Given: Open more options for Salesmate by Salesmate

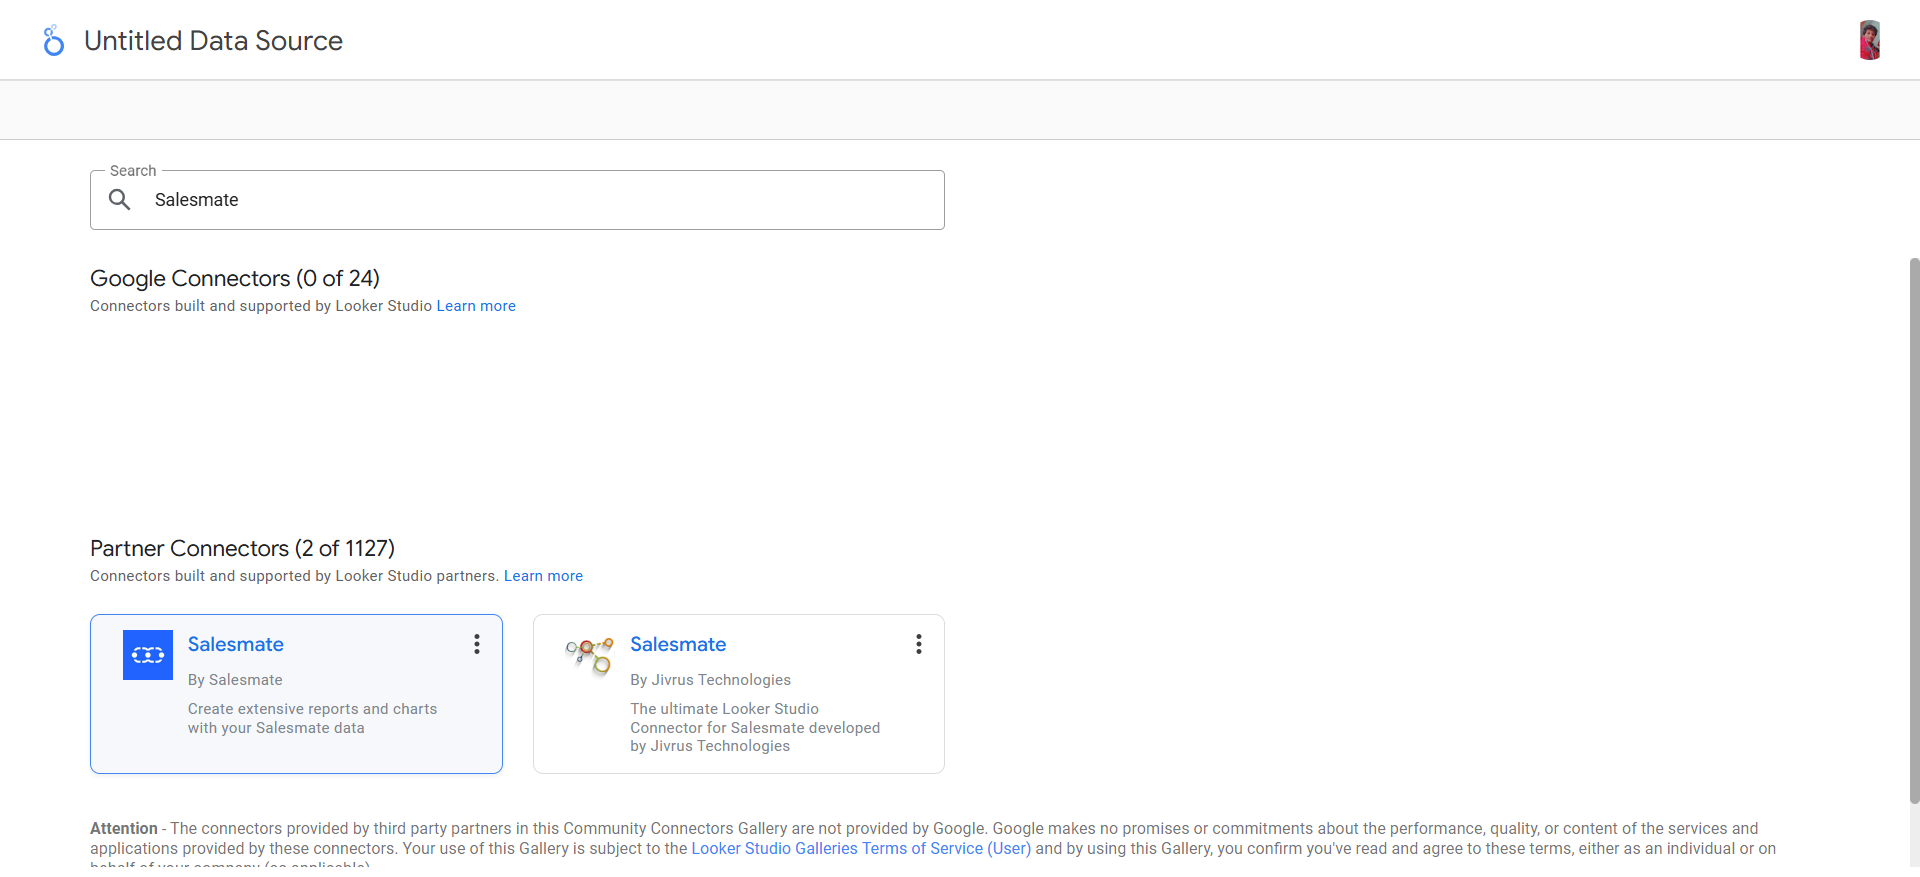Looking at the screenshot, I should coord(477,644).
